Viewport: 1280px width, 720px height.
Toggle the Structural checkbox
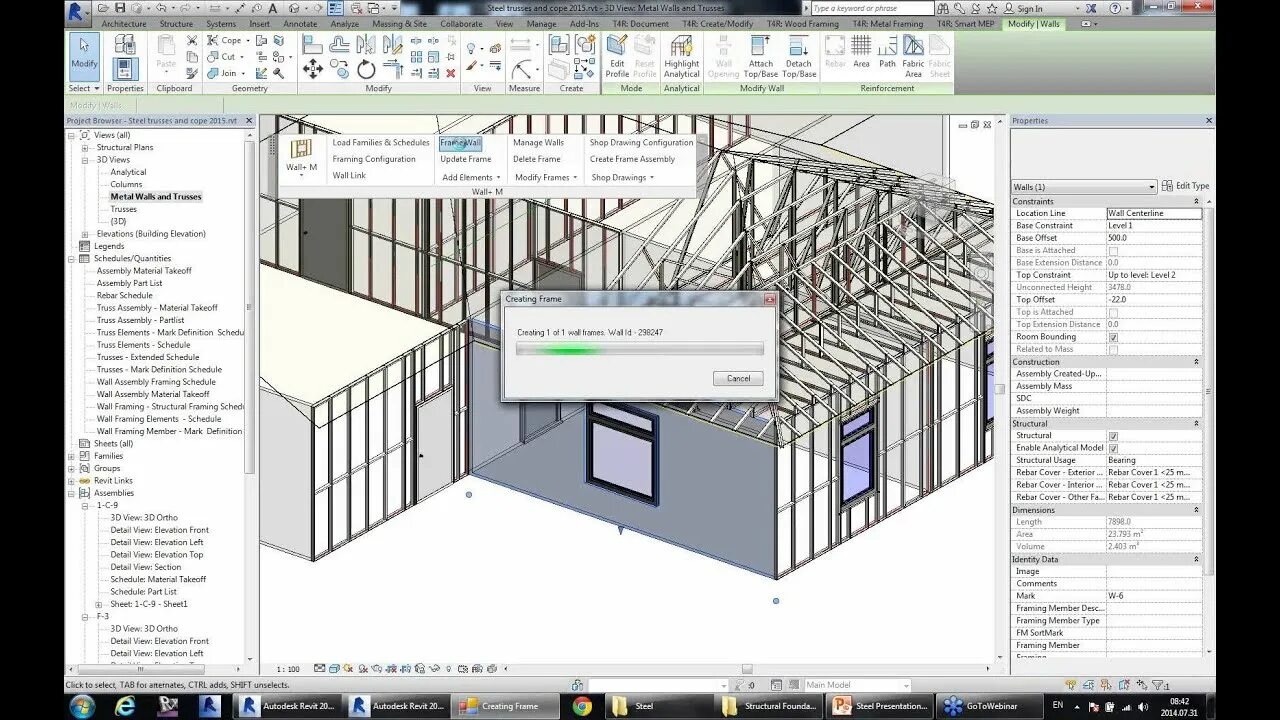pyautogui.click(x=1113, y=435)
